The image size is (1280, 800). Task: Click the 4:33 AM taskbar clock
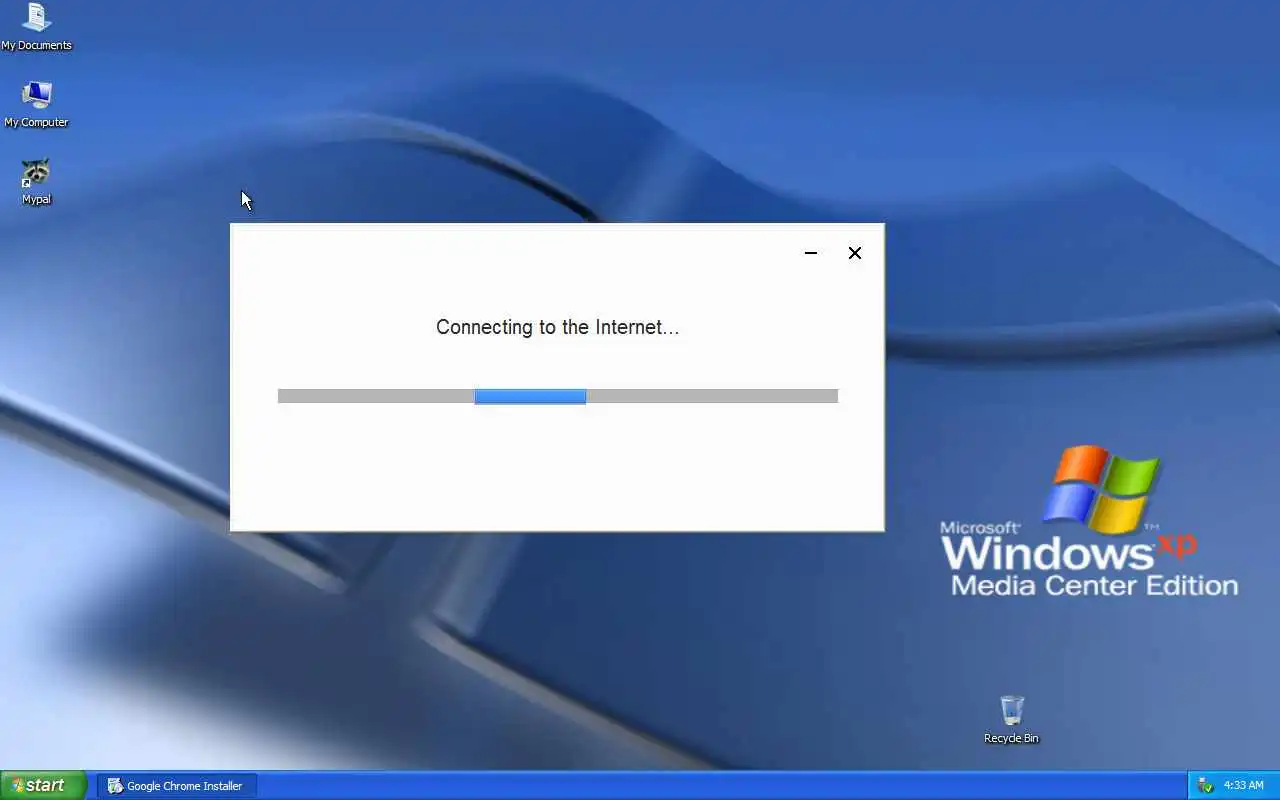(x=1244, y=786)
